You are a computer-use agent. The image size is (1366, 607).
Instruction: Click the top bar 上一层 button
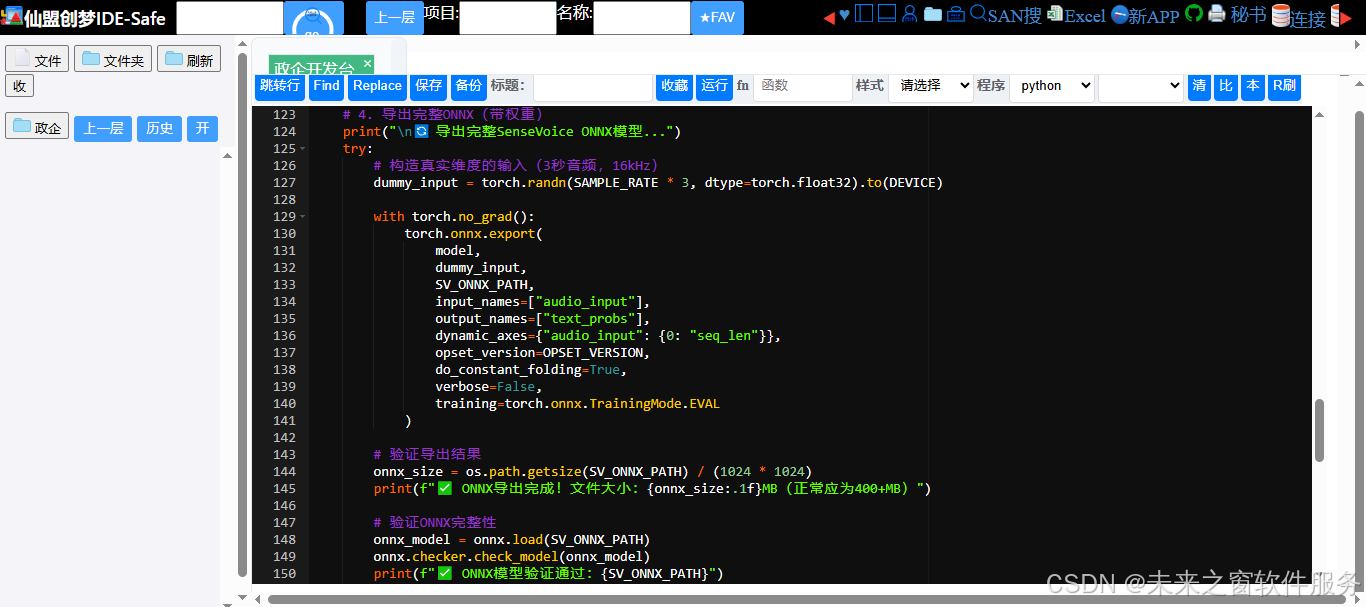pyautogui.click(x=395, y=18)
